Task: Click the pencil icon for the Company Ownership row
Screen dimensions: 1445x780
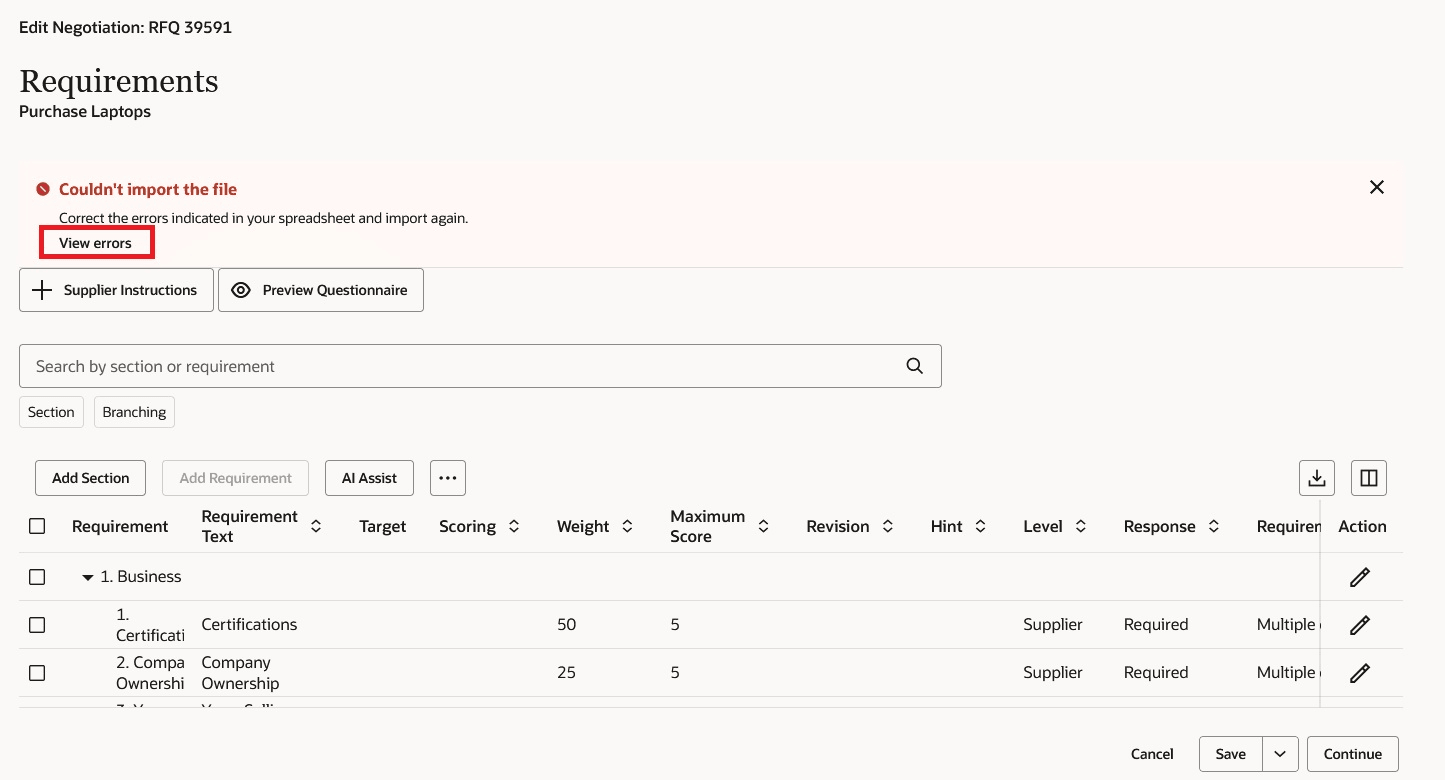Action: (x=1359, y=673)
